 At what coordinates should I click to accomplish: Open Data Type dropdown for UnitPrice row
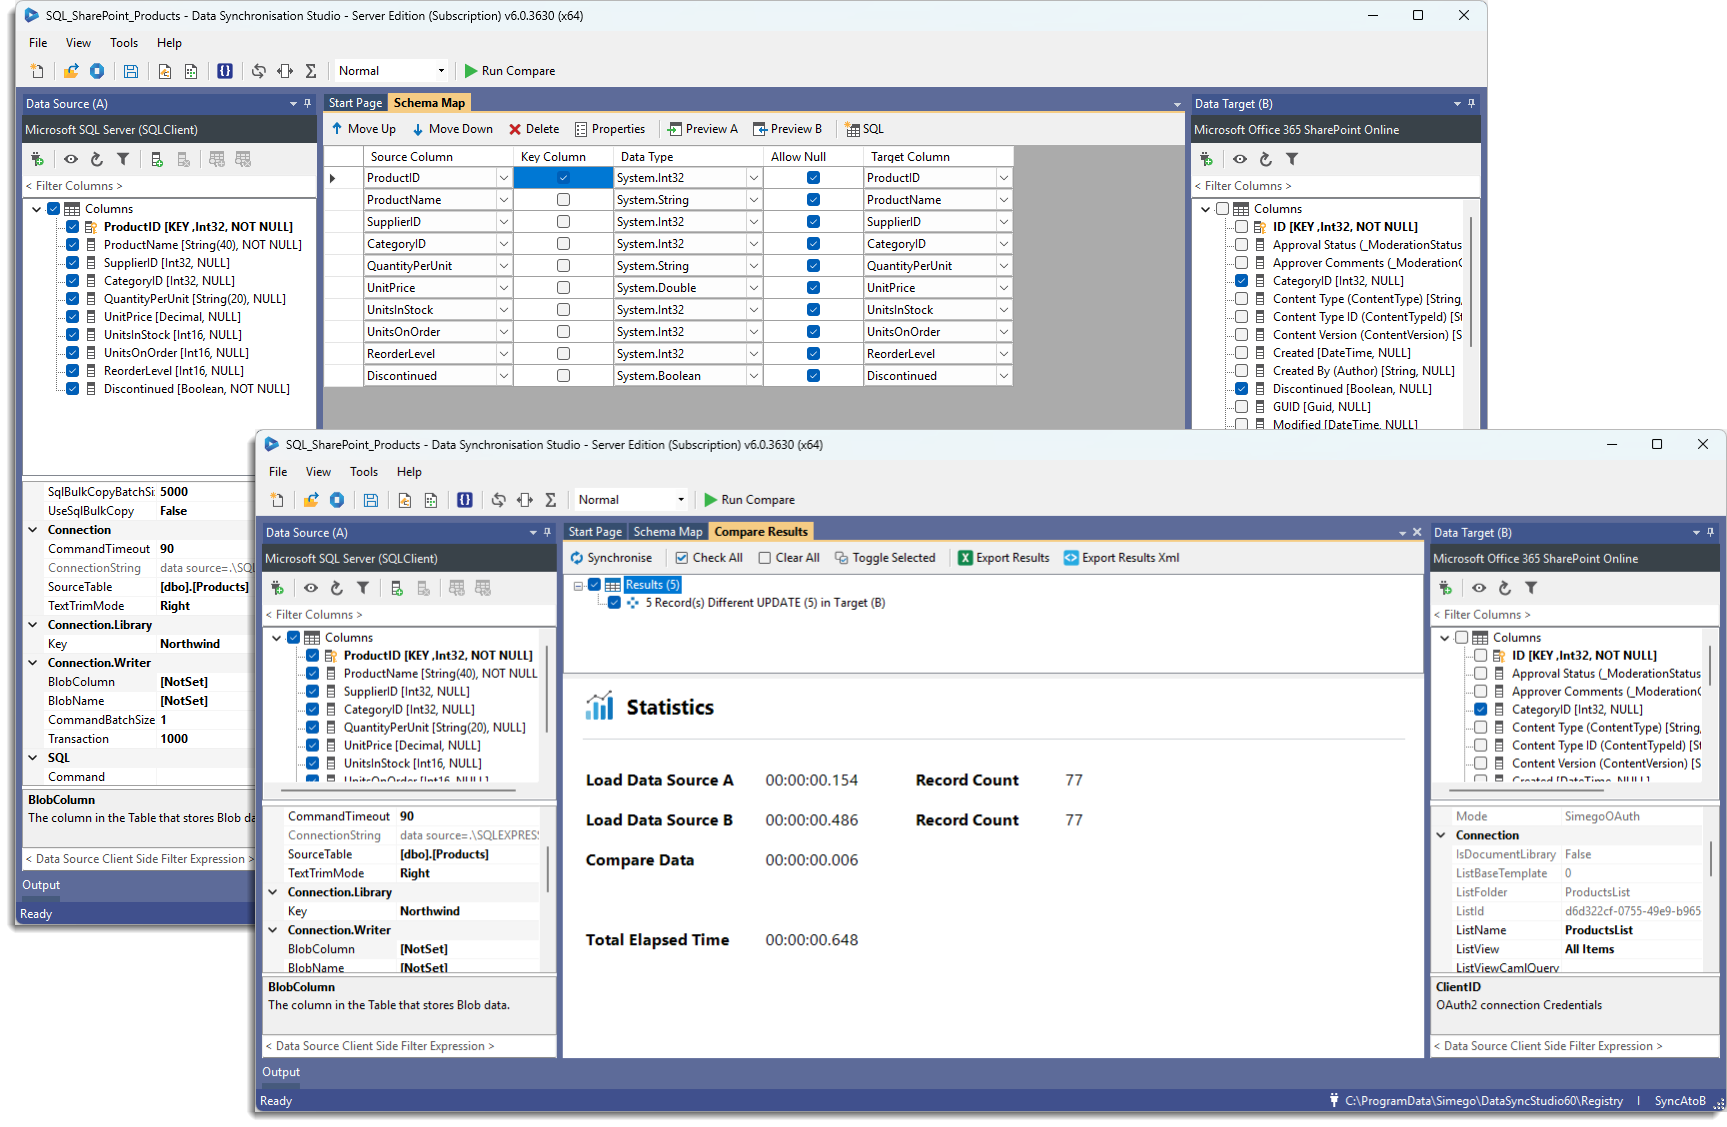point(754,288)
